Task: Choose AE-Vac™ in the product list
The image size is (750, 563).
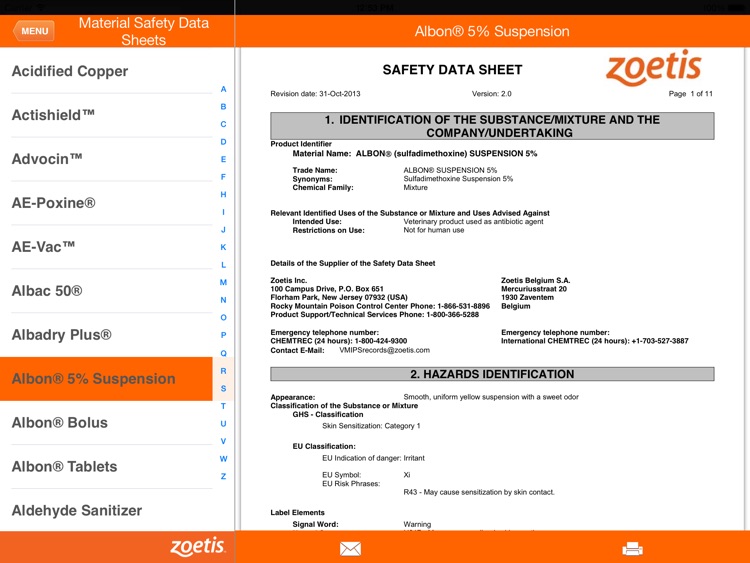Action: click(x=106, y=247)
